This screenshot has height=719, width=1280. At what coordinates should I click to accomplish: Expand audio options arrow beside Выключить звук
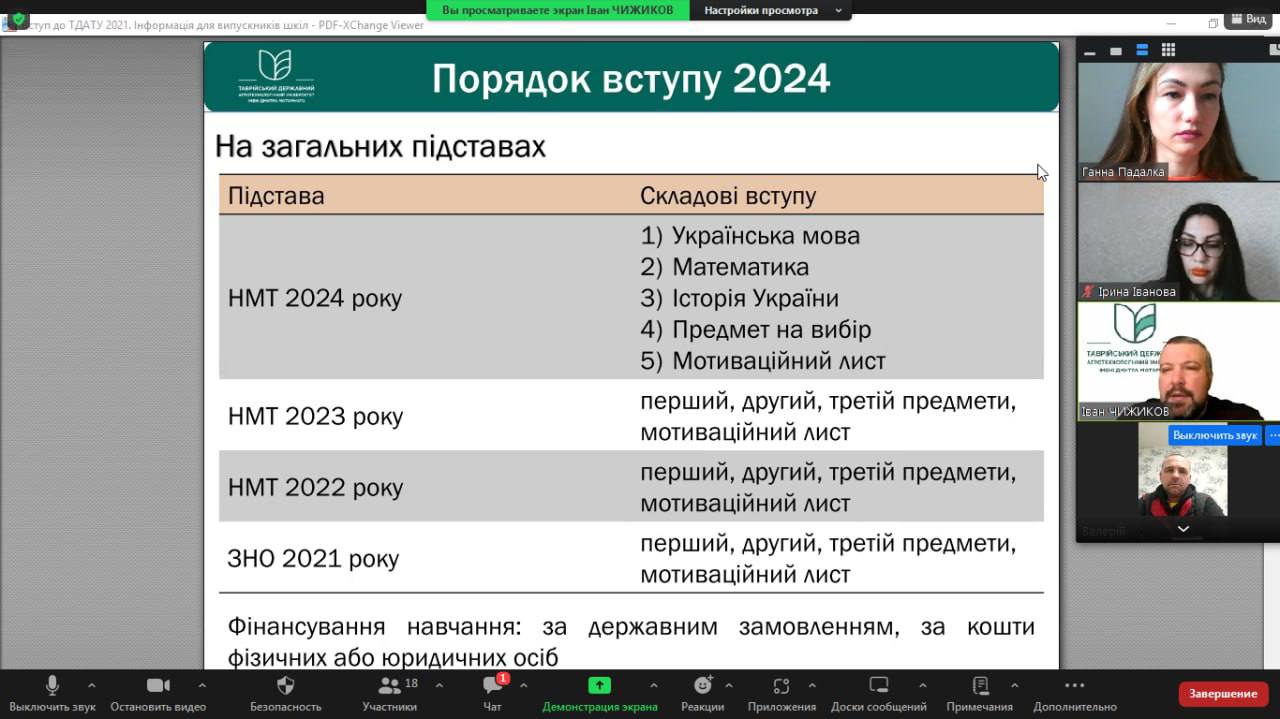(92, 686)
